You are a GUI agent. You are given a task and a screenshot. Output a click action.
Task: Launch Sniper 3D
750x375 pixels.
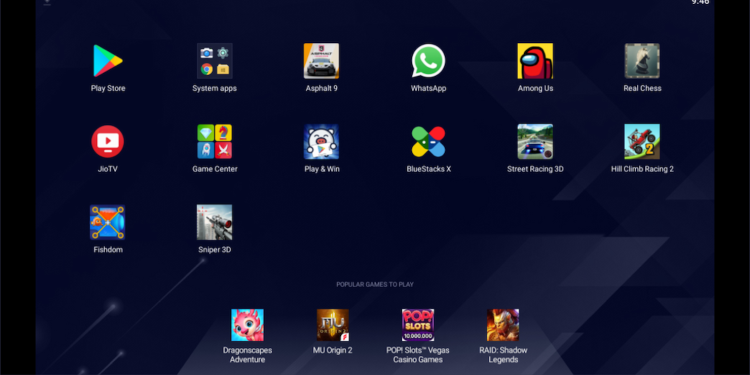tap(215, 222)
